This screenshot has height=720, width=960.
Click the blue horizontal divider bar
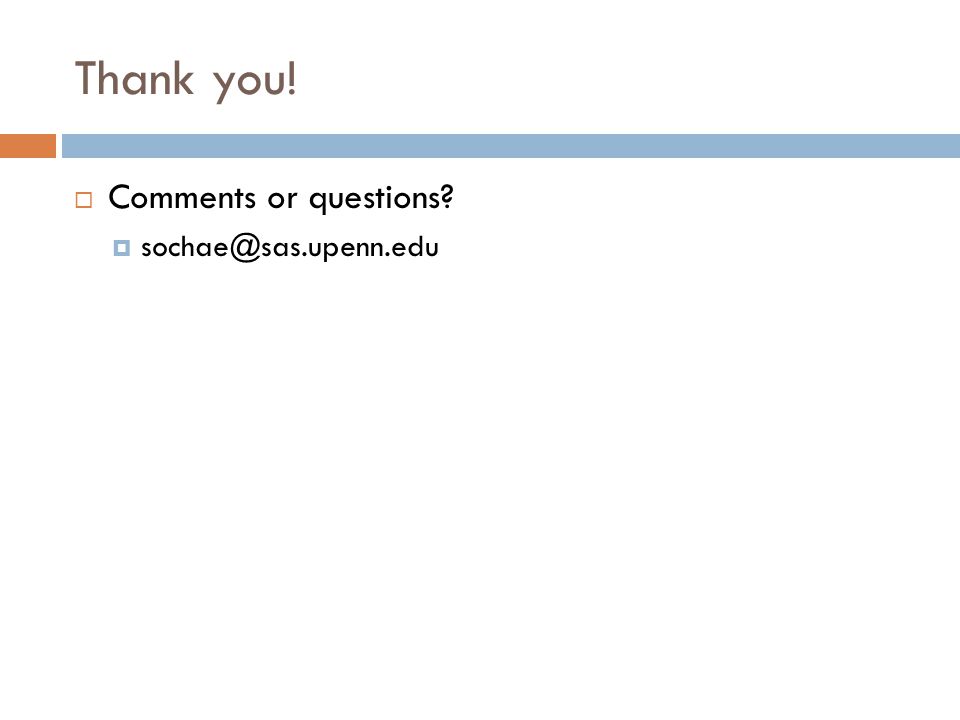pyautogui.click(x=511, y=146)
